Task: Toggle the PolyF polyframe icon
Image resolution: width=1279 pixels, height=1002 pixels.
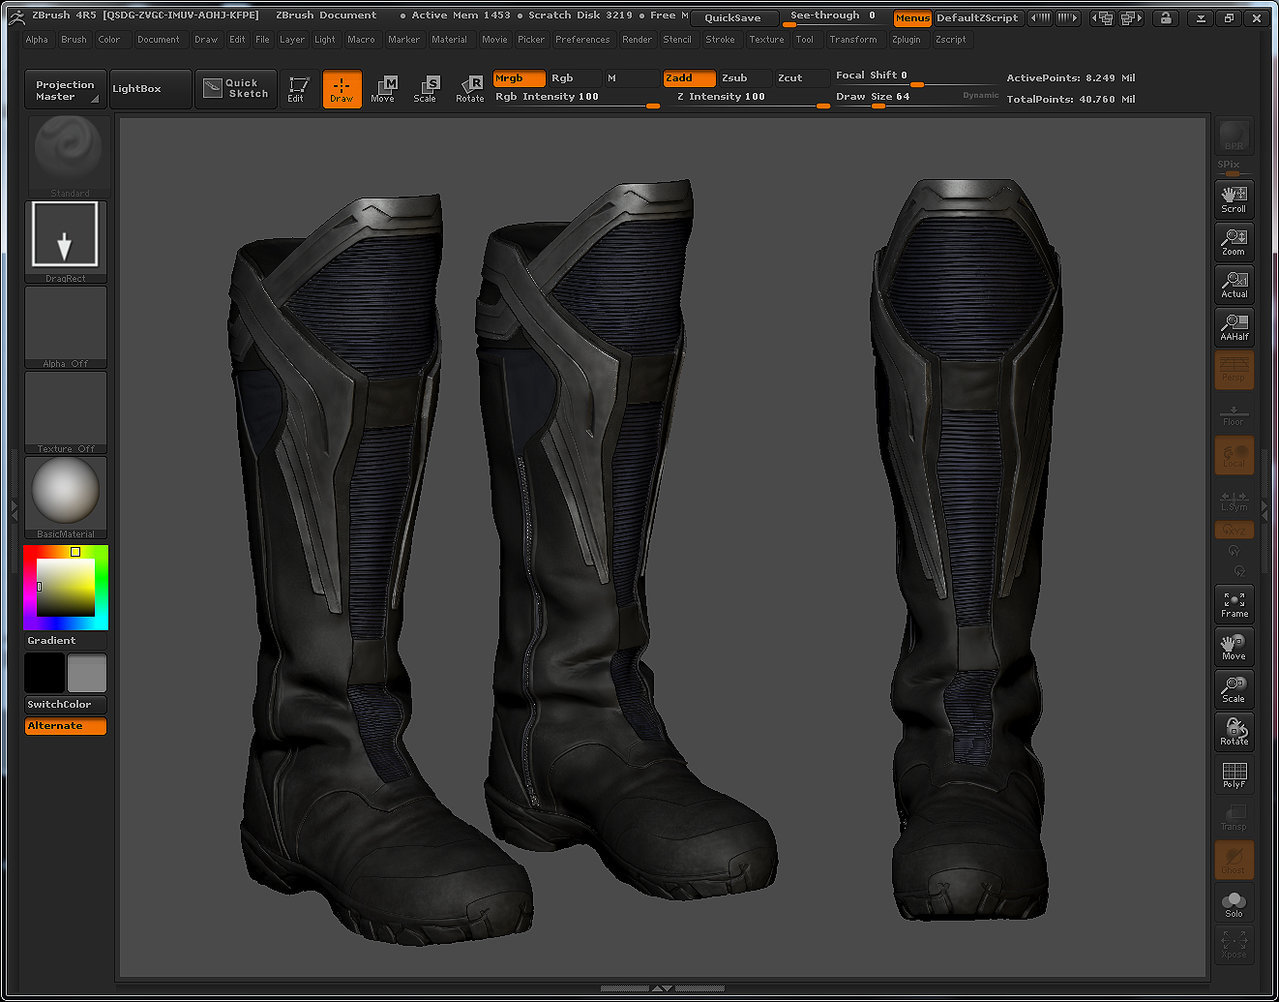Action: pos(1234,775)
